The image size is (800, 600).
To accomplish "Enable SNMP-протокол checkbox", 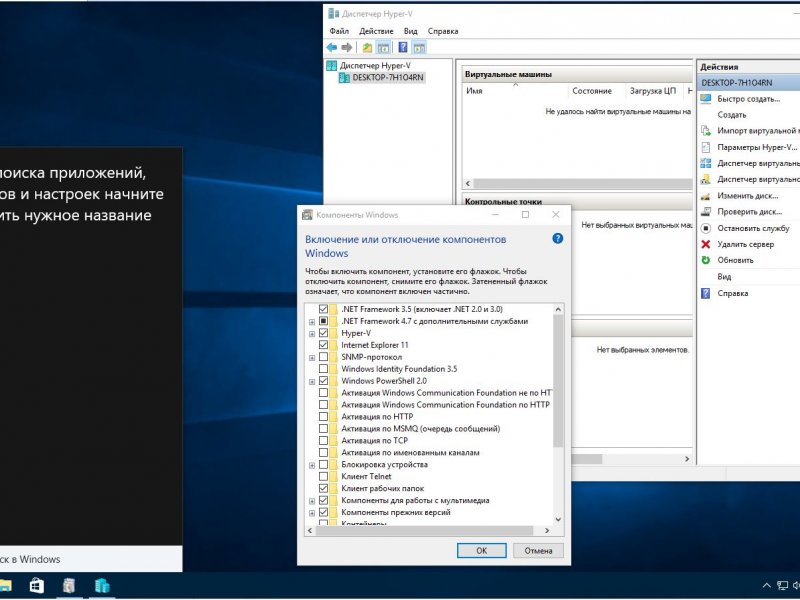I will click(323, 357).
